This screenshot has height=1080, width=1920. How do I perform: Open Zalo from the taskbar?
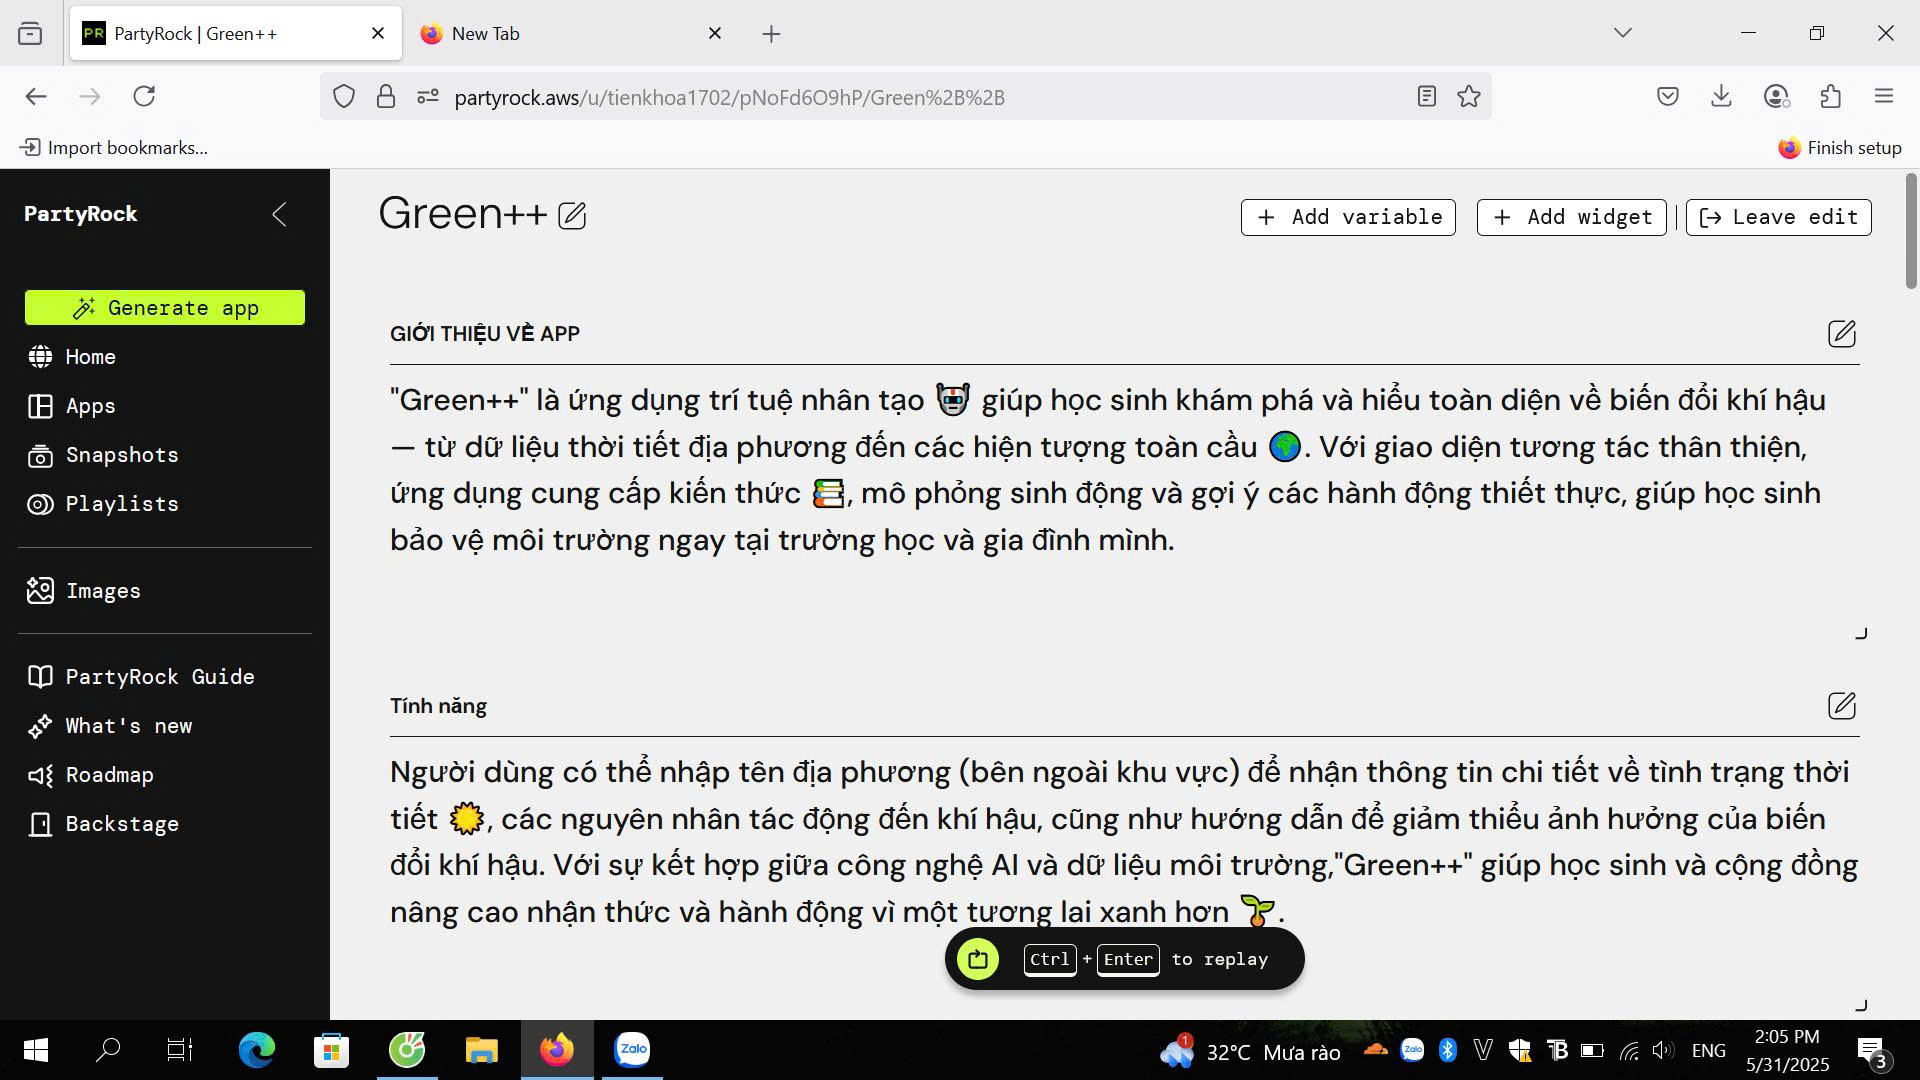point(632,1050)
